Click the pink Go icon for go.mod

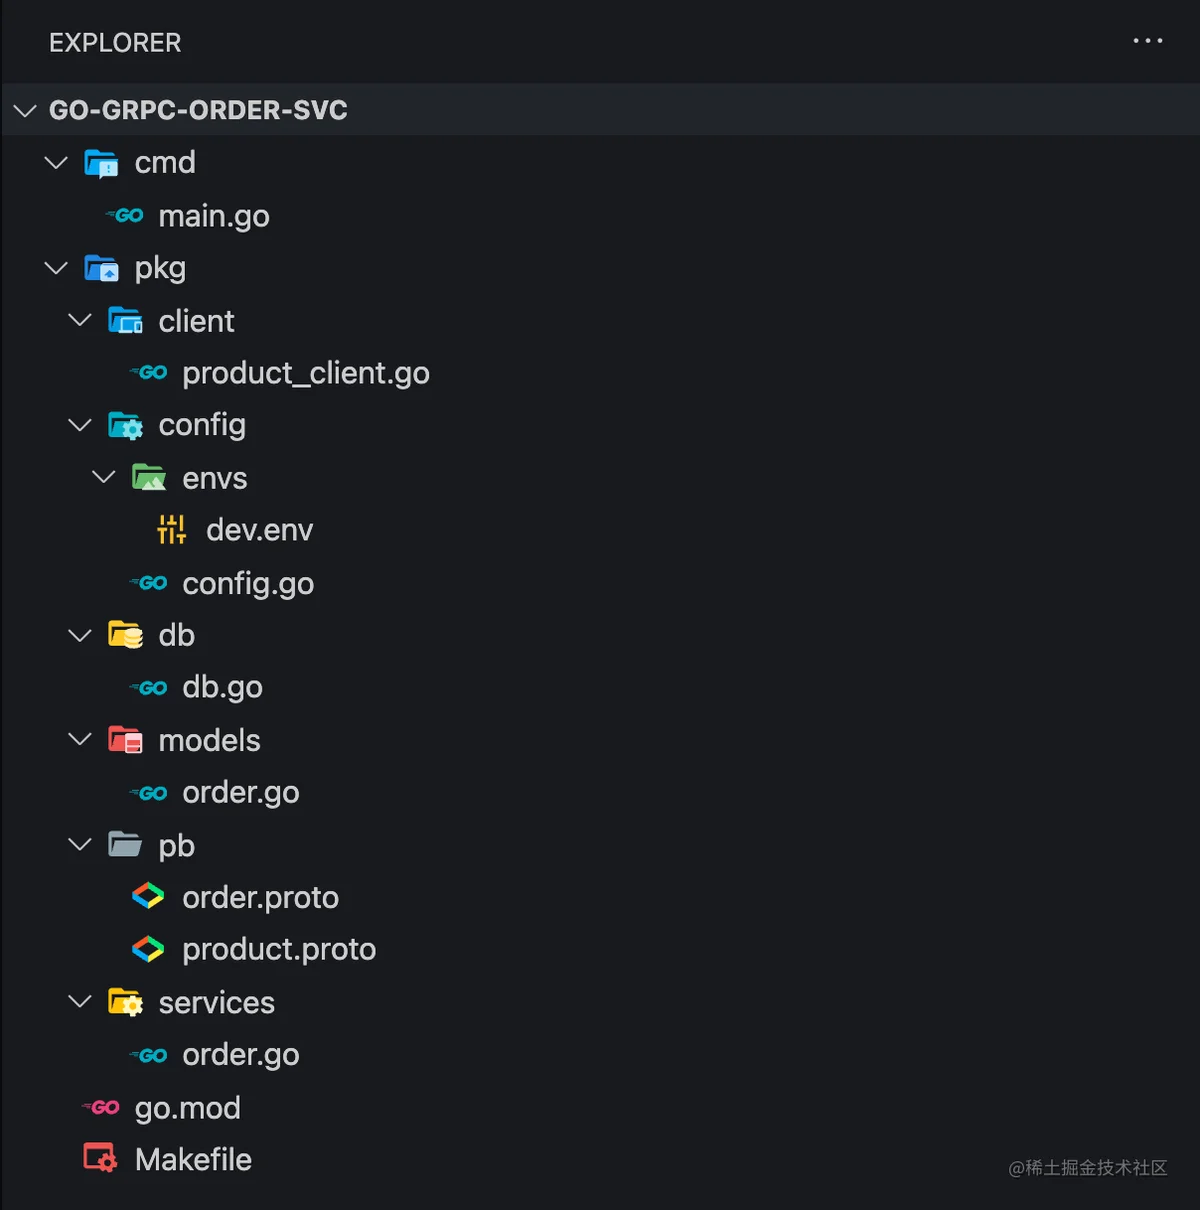click(x=101, y=1107)
